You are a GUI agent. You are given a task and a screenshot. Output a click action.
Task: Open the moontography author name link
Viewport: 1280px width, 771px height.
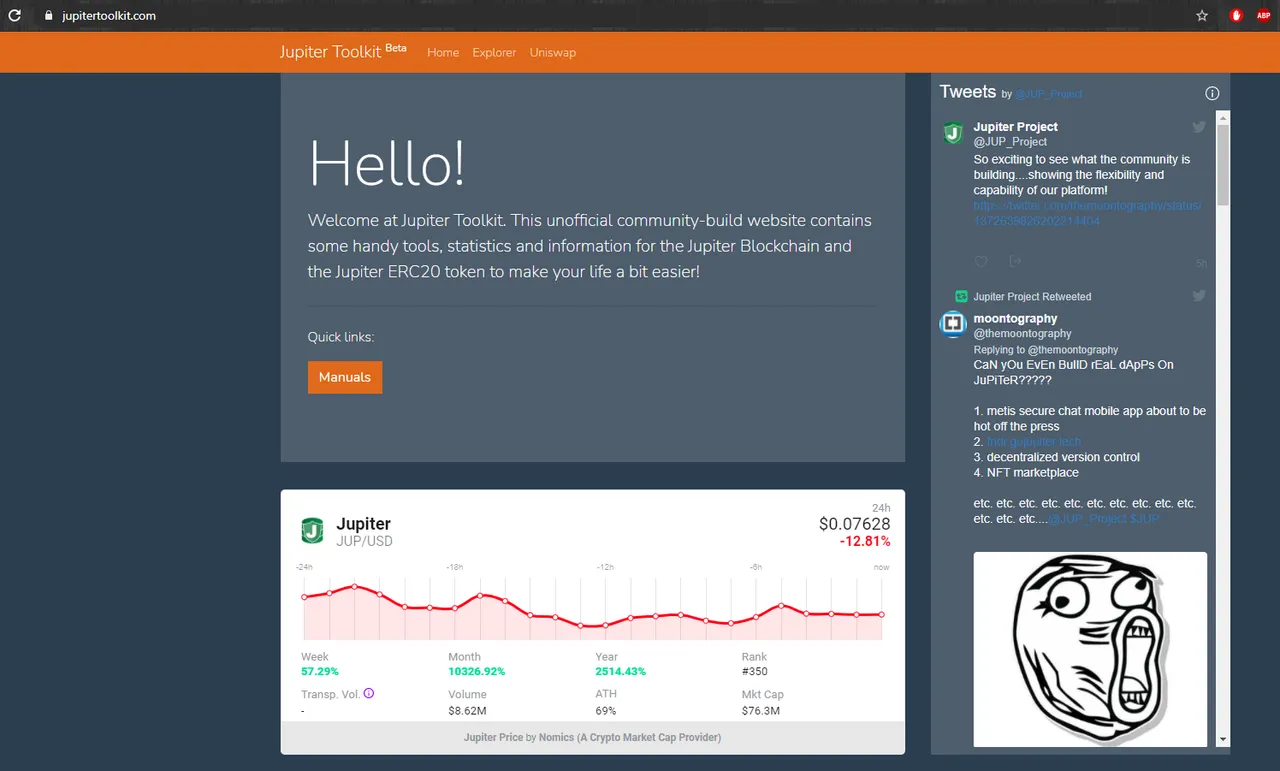tap(1015, 318)
